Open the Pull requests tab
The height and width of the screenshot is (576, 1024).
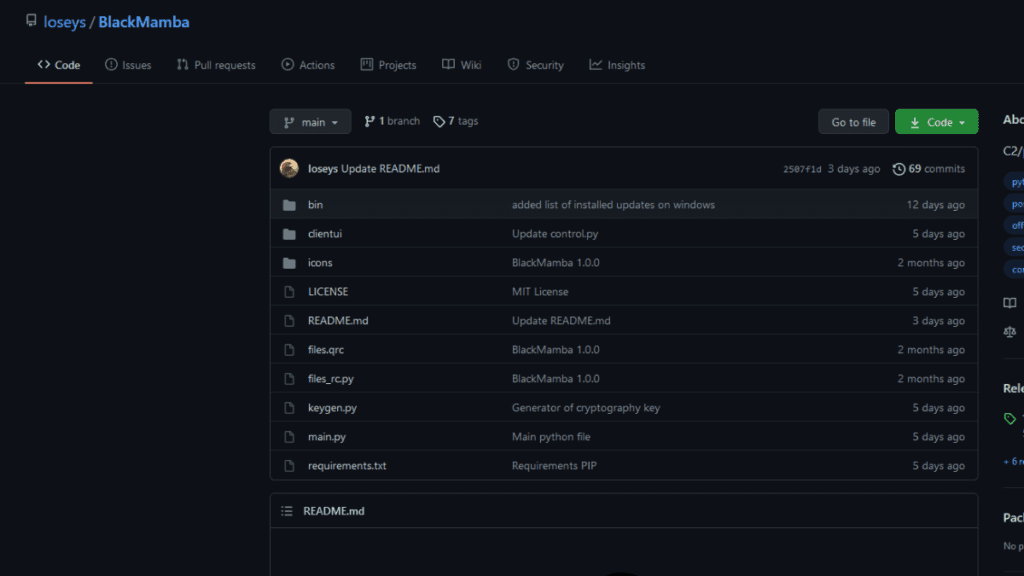coord(216,65)
